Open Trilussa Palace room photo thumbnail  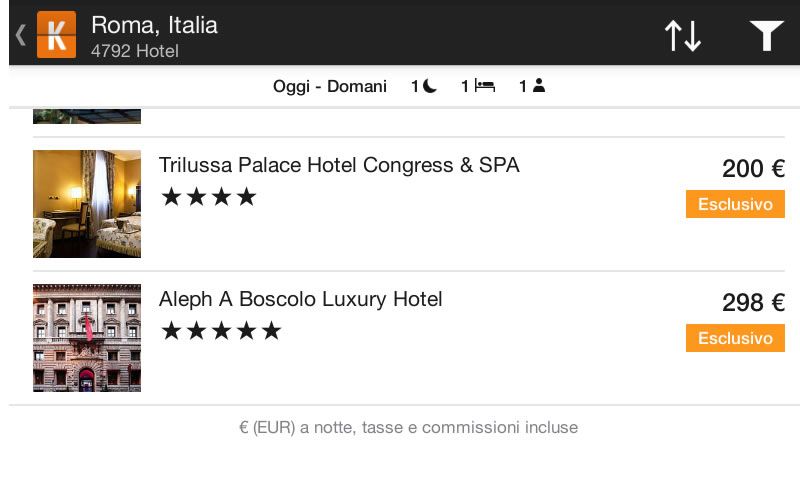87,204
